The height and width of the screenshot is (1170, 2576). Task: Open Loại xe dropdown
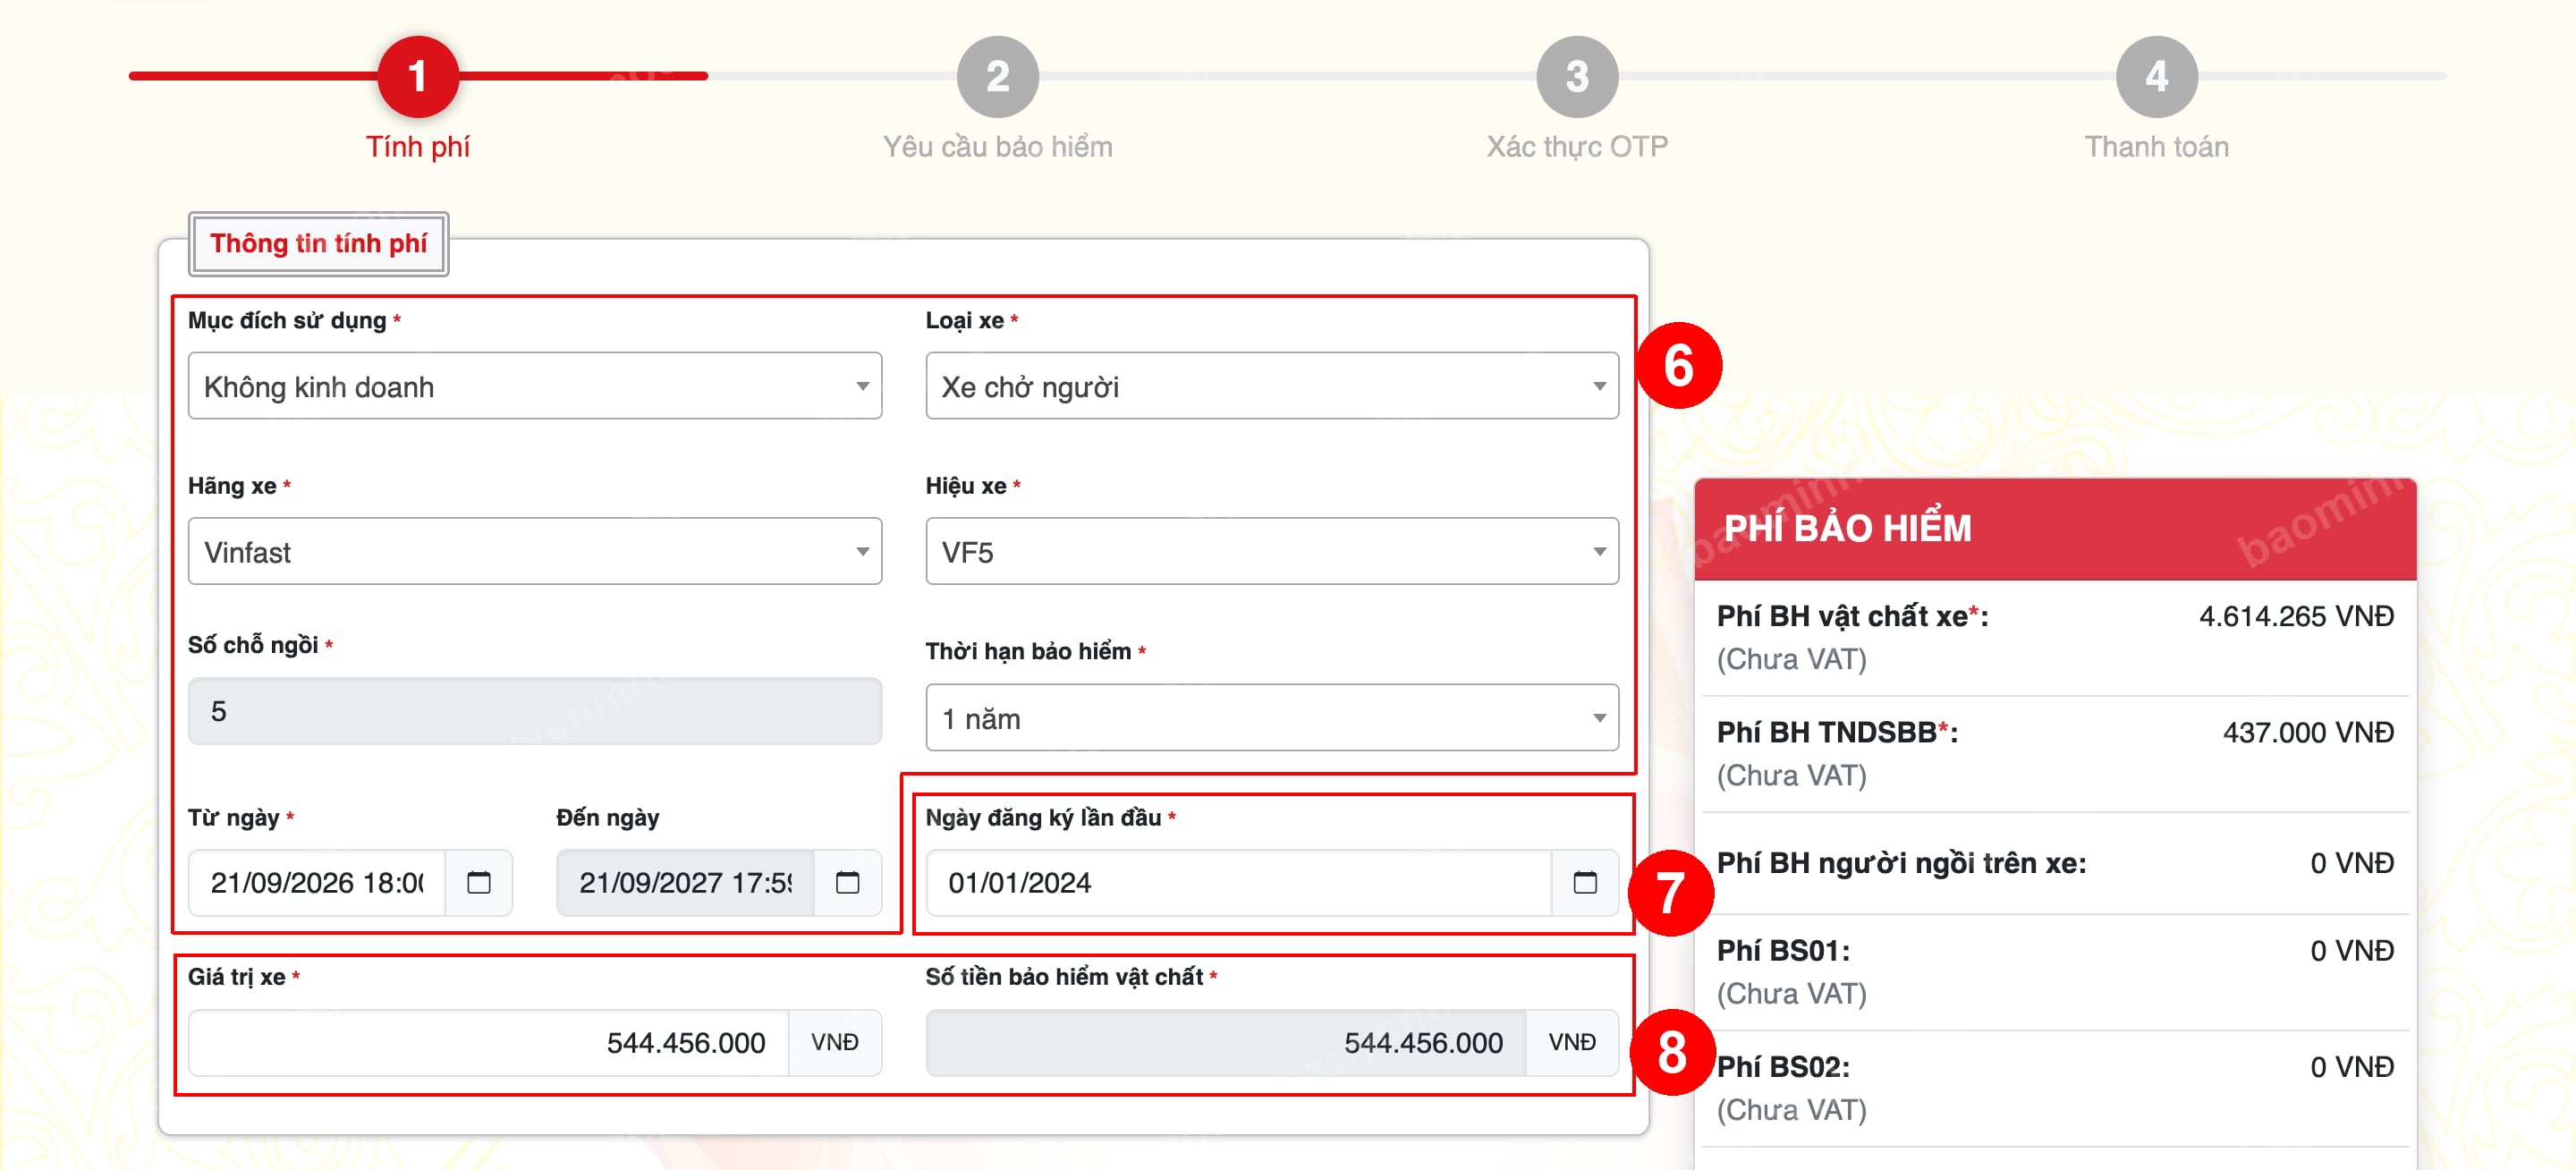[x=1272, y=386]
